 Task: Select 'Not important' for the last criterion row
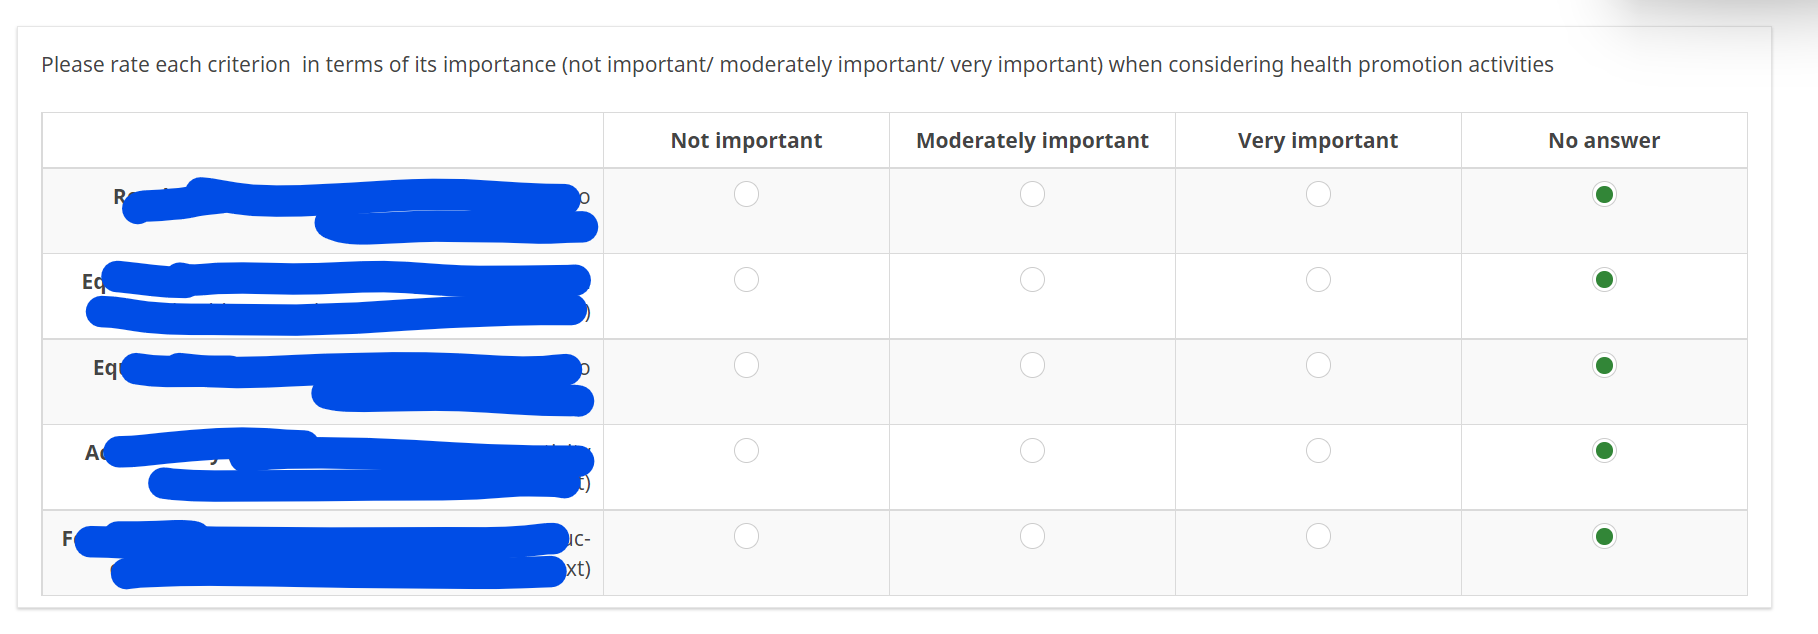pos(746,537)
